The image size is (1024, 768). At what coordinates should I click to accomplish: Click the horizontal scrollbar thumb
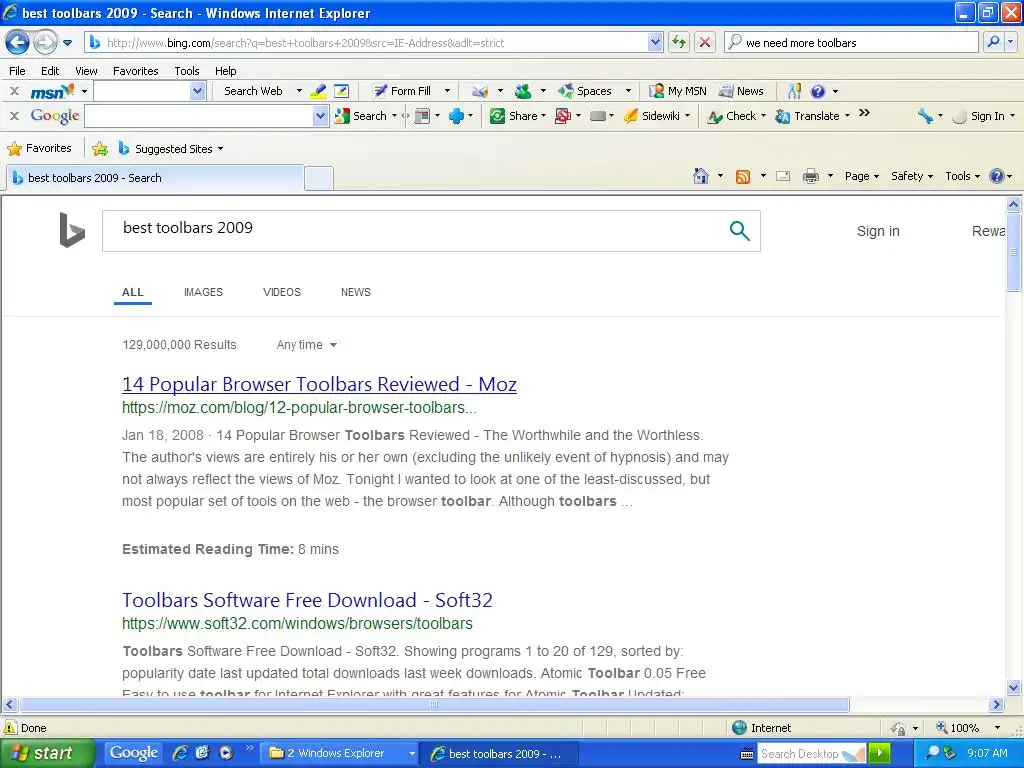(x=434, y=705)
